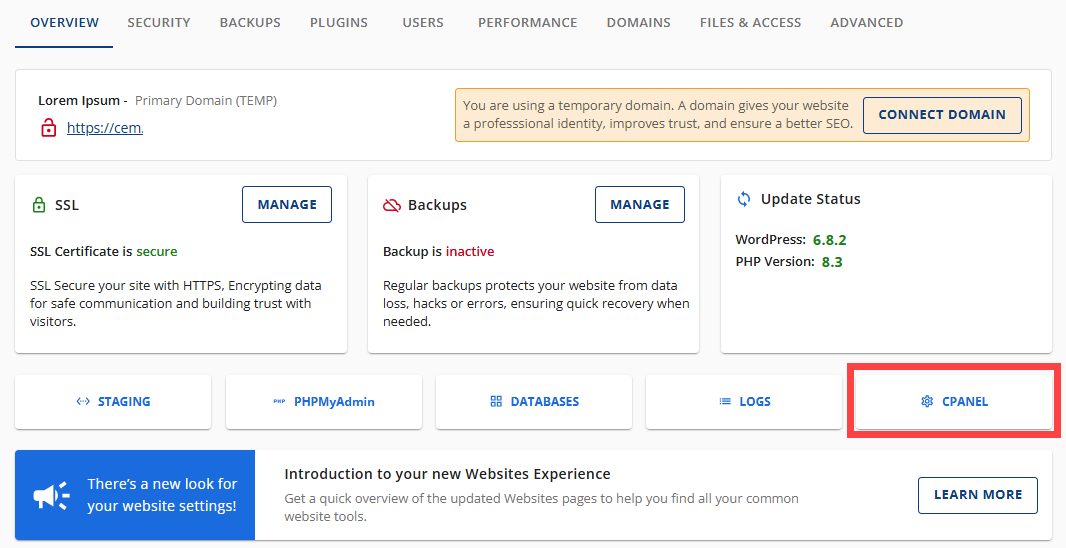Open the Logs viewer
Image resolution: width=1066 pixels, height=548 pixels.
pyautogui.click(x=744, y=402)
